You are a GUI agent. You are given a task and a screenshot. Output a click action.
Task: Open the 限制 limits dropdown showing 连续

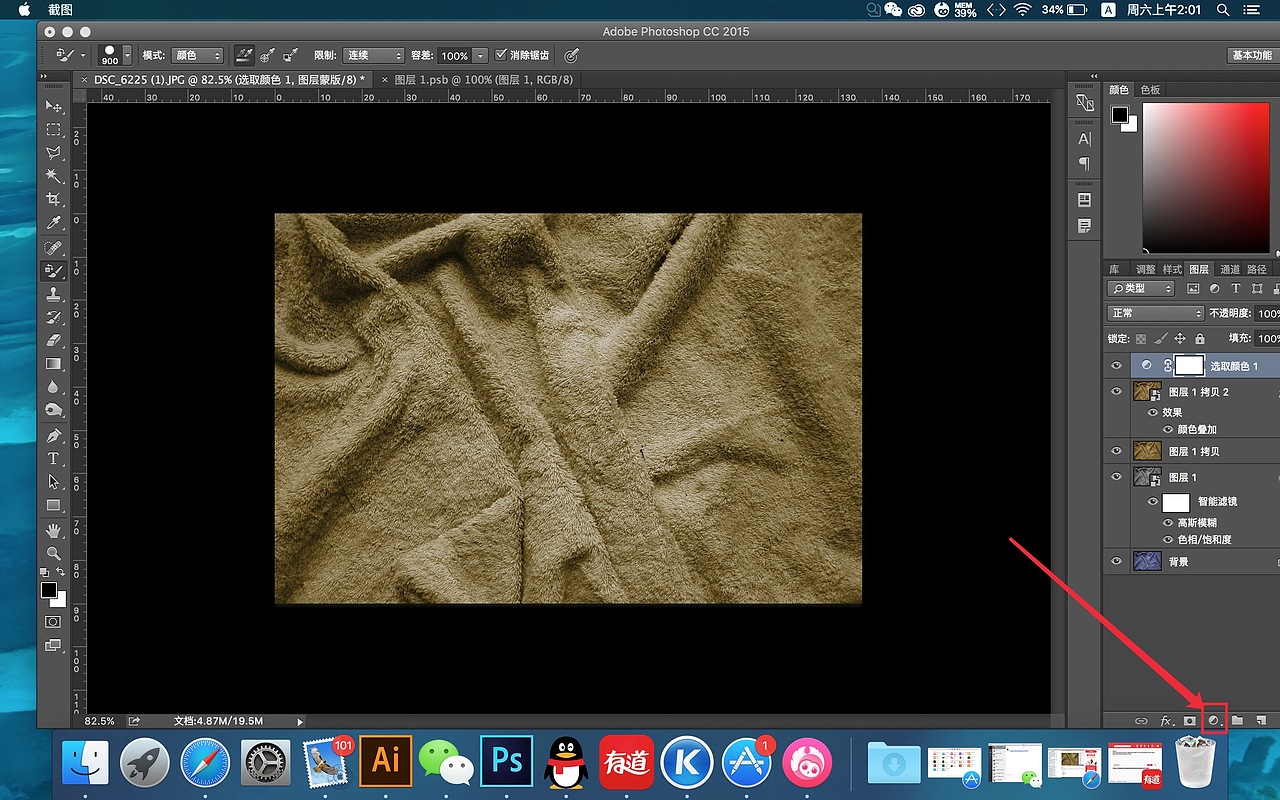click(374, 56)
